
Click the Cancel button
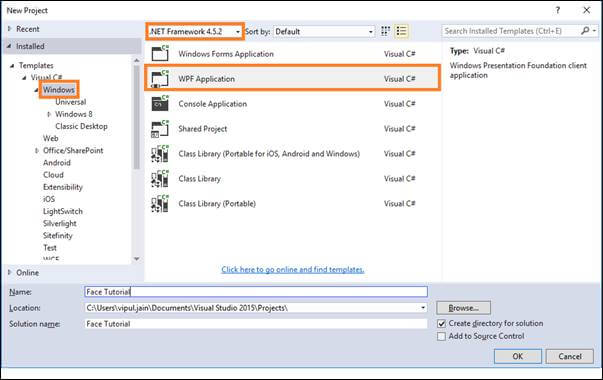(570, 356)
